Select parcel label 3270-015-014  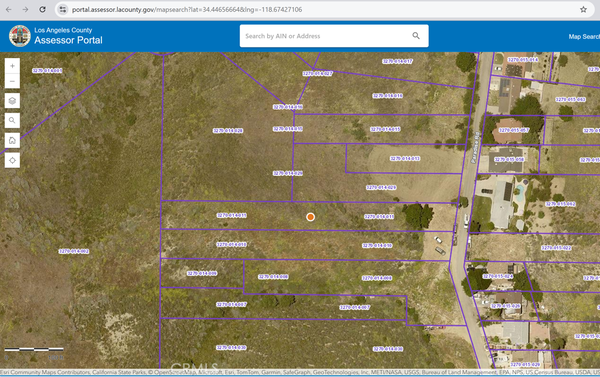523,60
